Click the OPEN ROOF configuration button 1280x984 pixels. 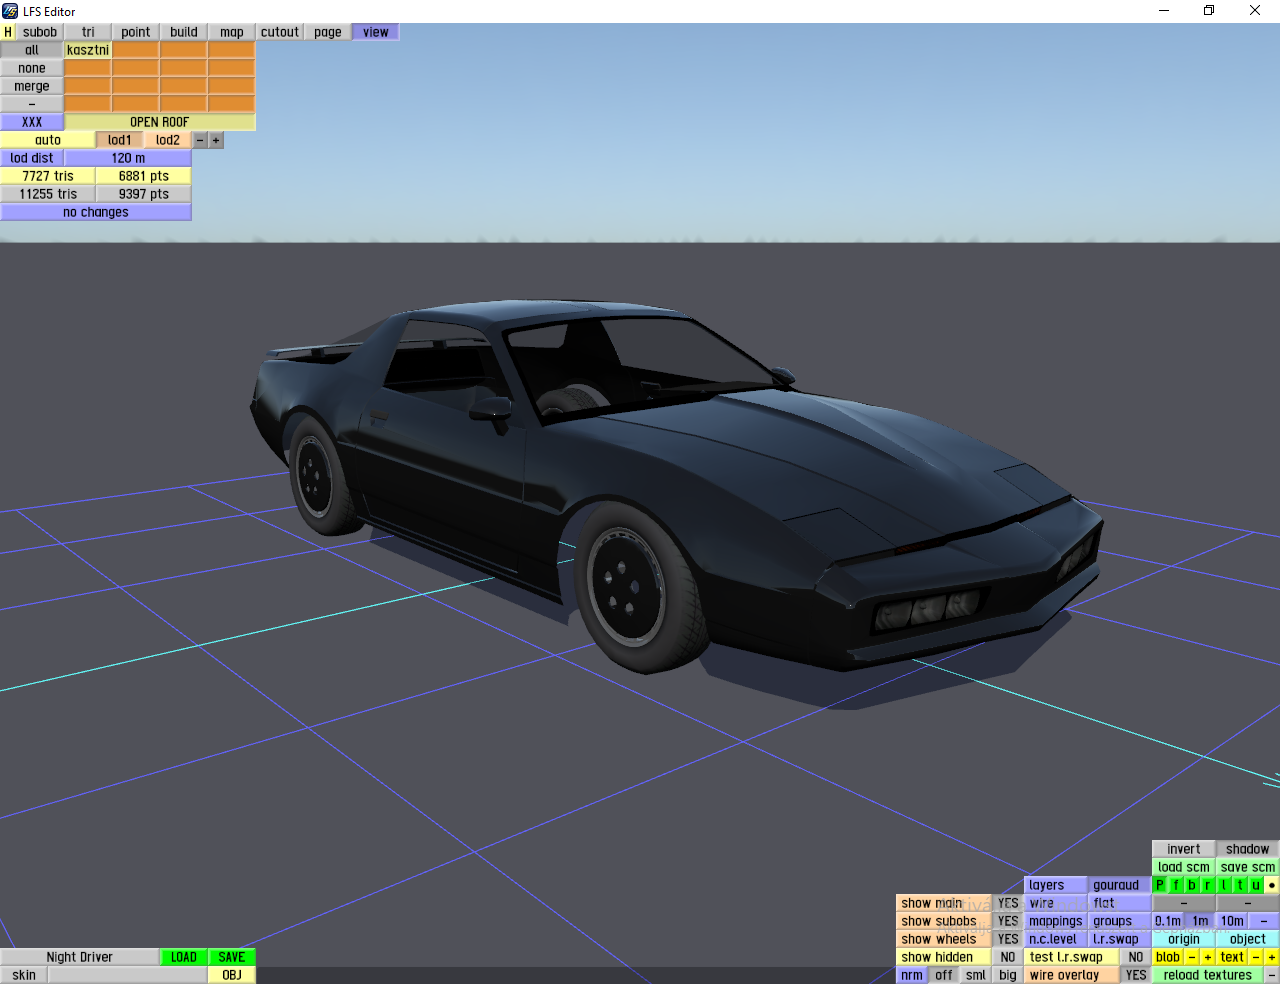click(x=160, y=122)
